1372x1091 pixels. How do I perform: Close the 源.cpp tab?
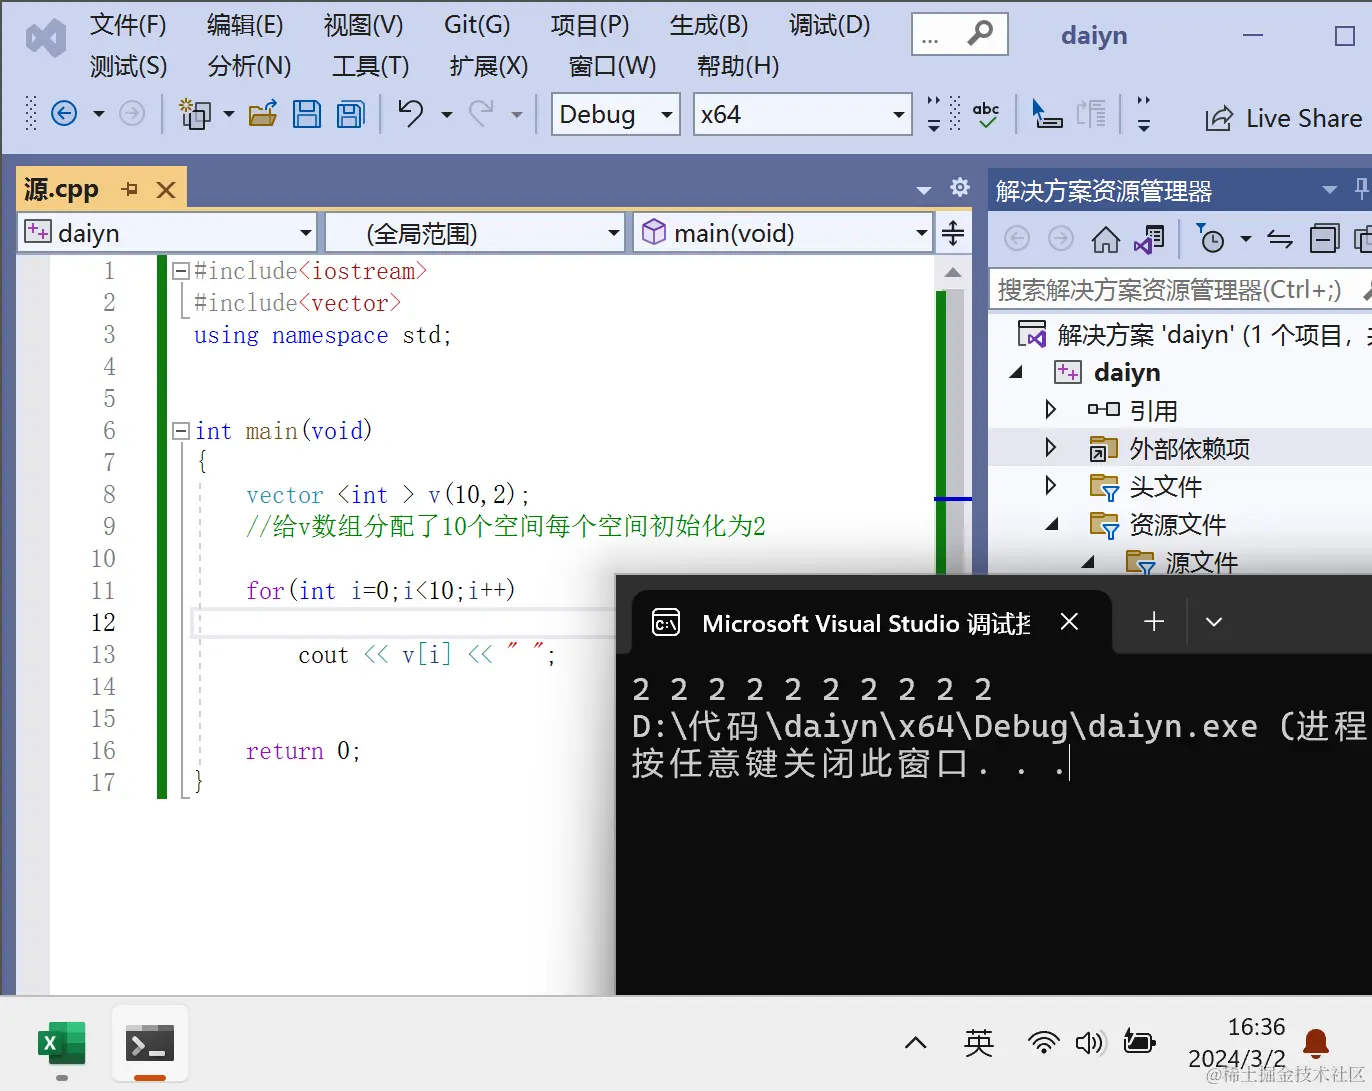(x=166, y=189)
